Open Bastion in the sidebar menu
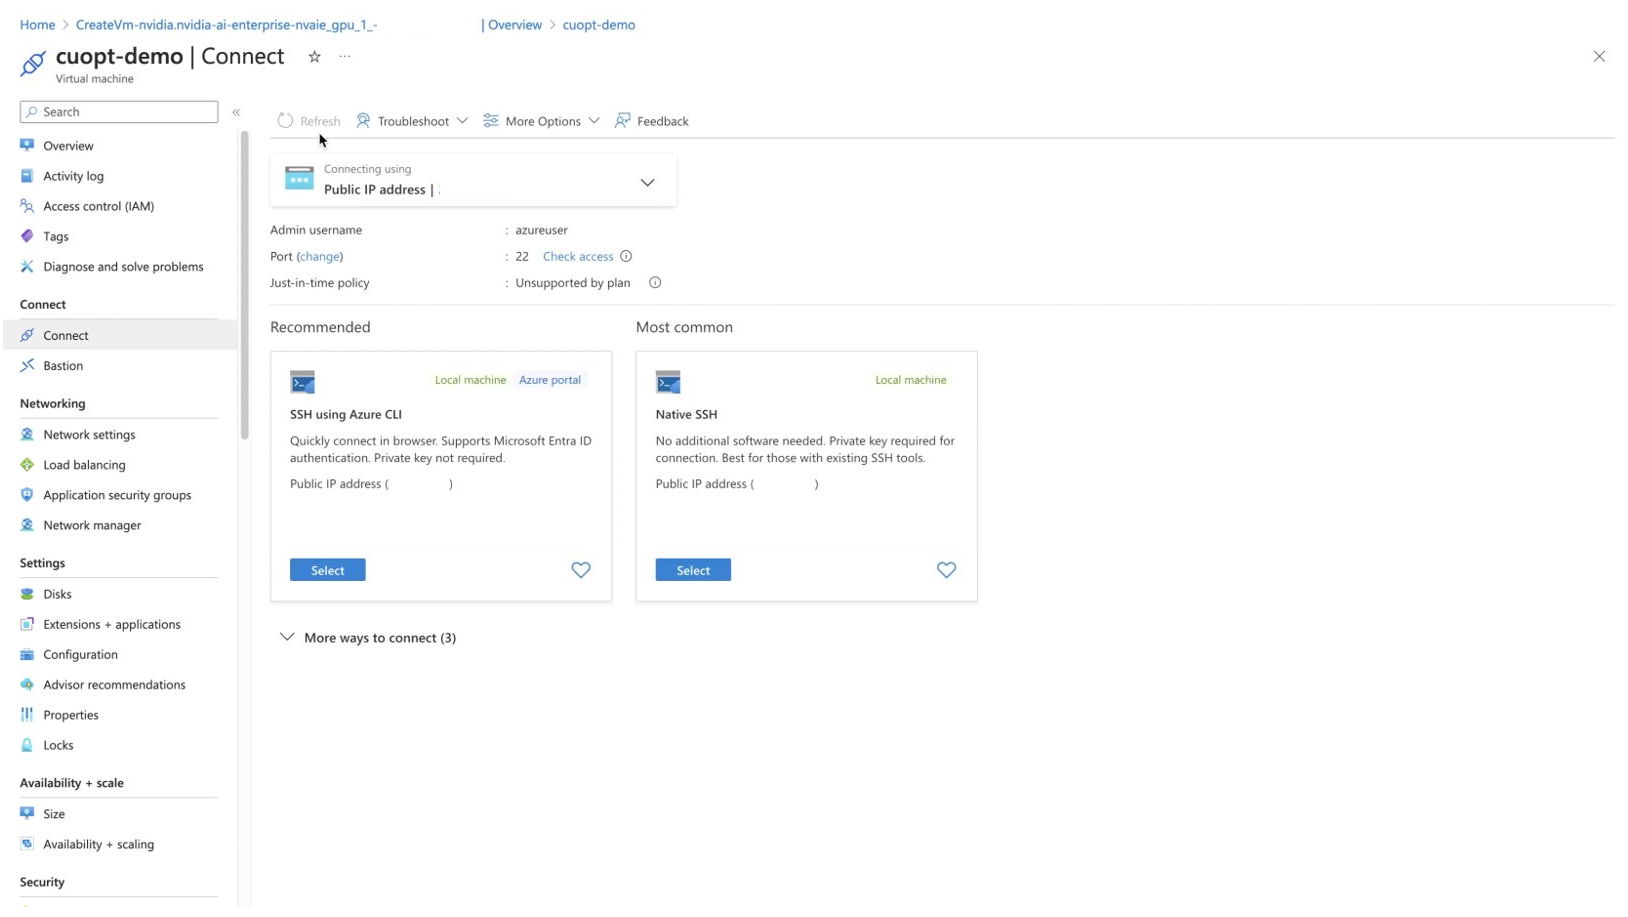1628x917 pixels. [x=63, y=366]
